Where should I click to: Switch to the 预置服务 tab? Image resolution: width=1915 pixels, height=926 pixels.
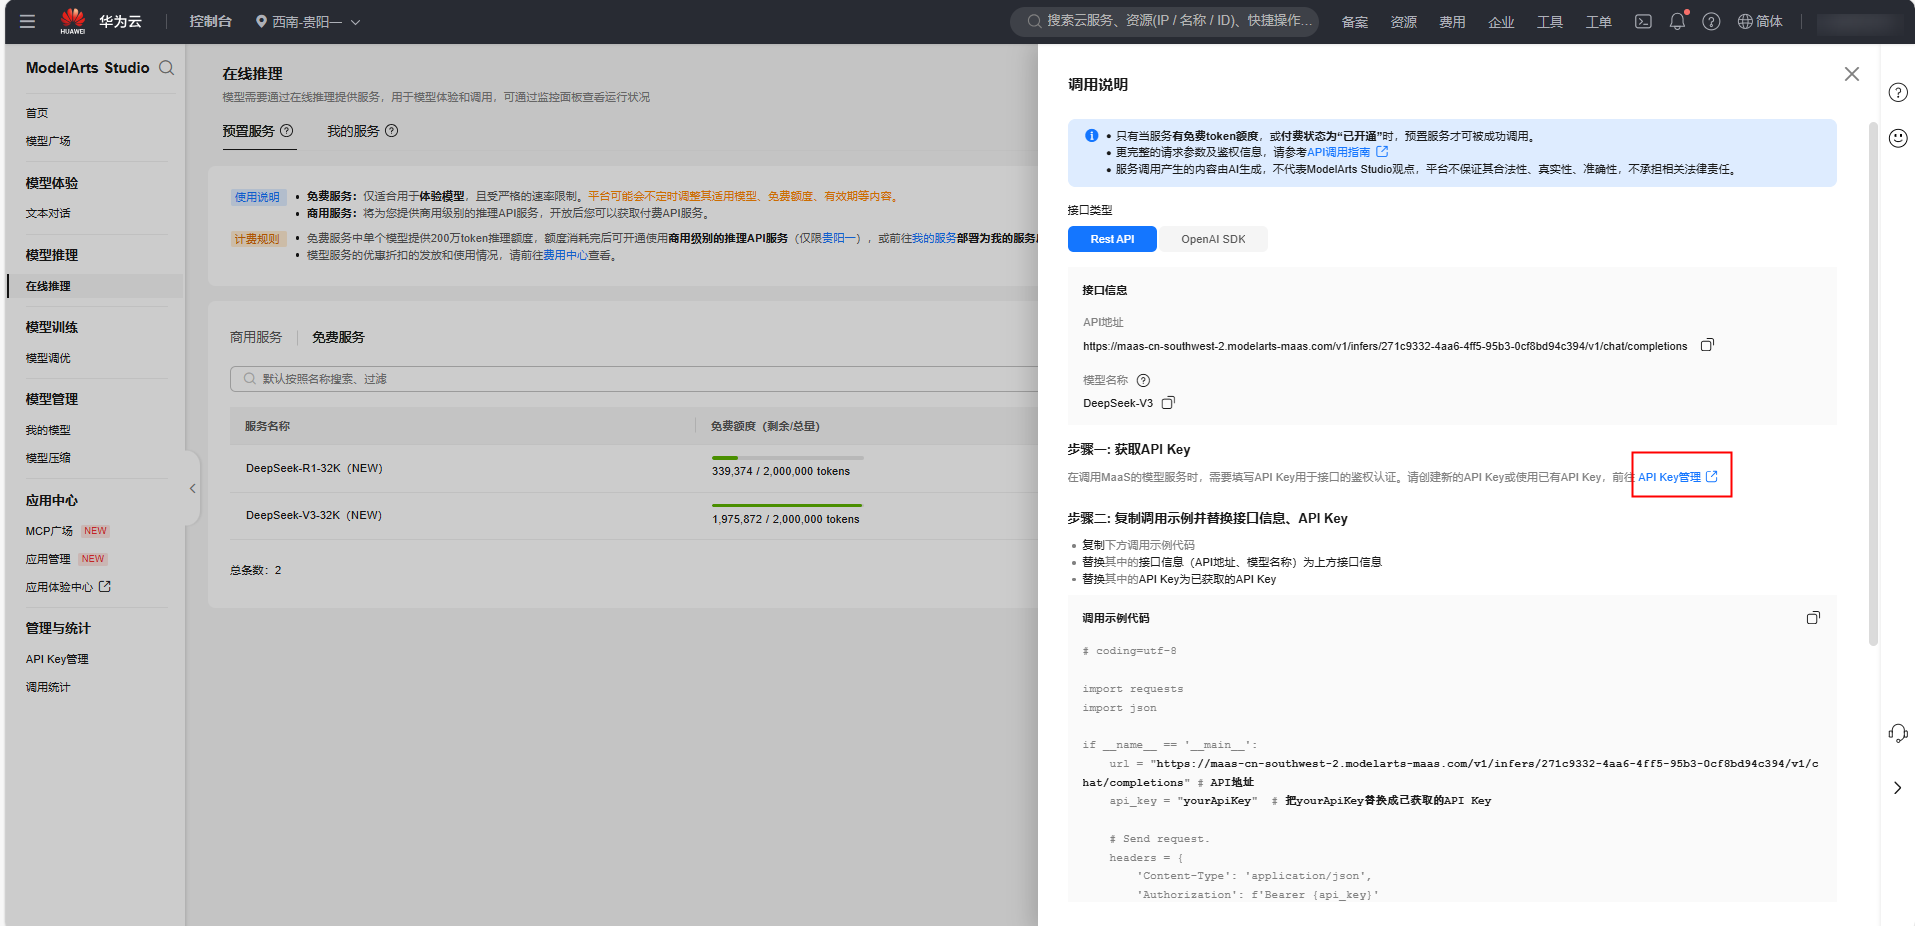(x=248, y=131)
